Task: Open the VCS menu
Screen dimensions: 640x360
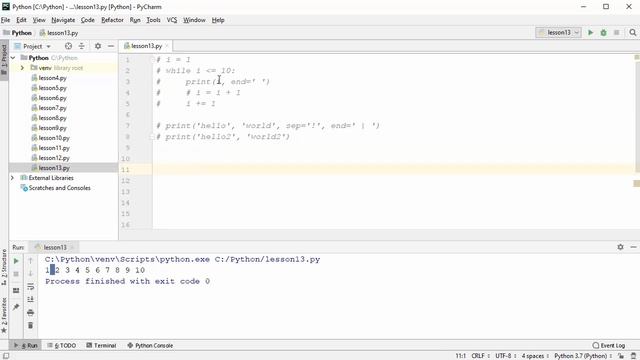Action: 172,20
